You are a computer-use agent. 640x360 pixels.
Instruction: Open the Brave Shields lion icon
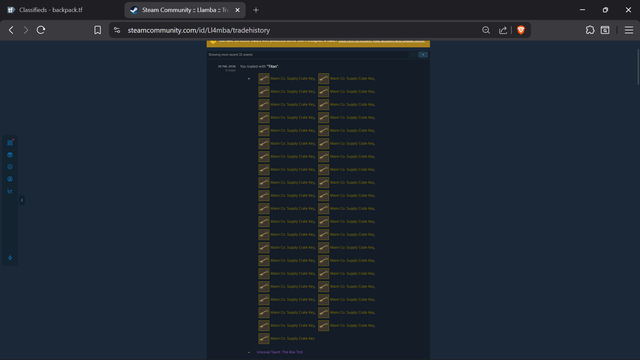[x=521, y=30]
